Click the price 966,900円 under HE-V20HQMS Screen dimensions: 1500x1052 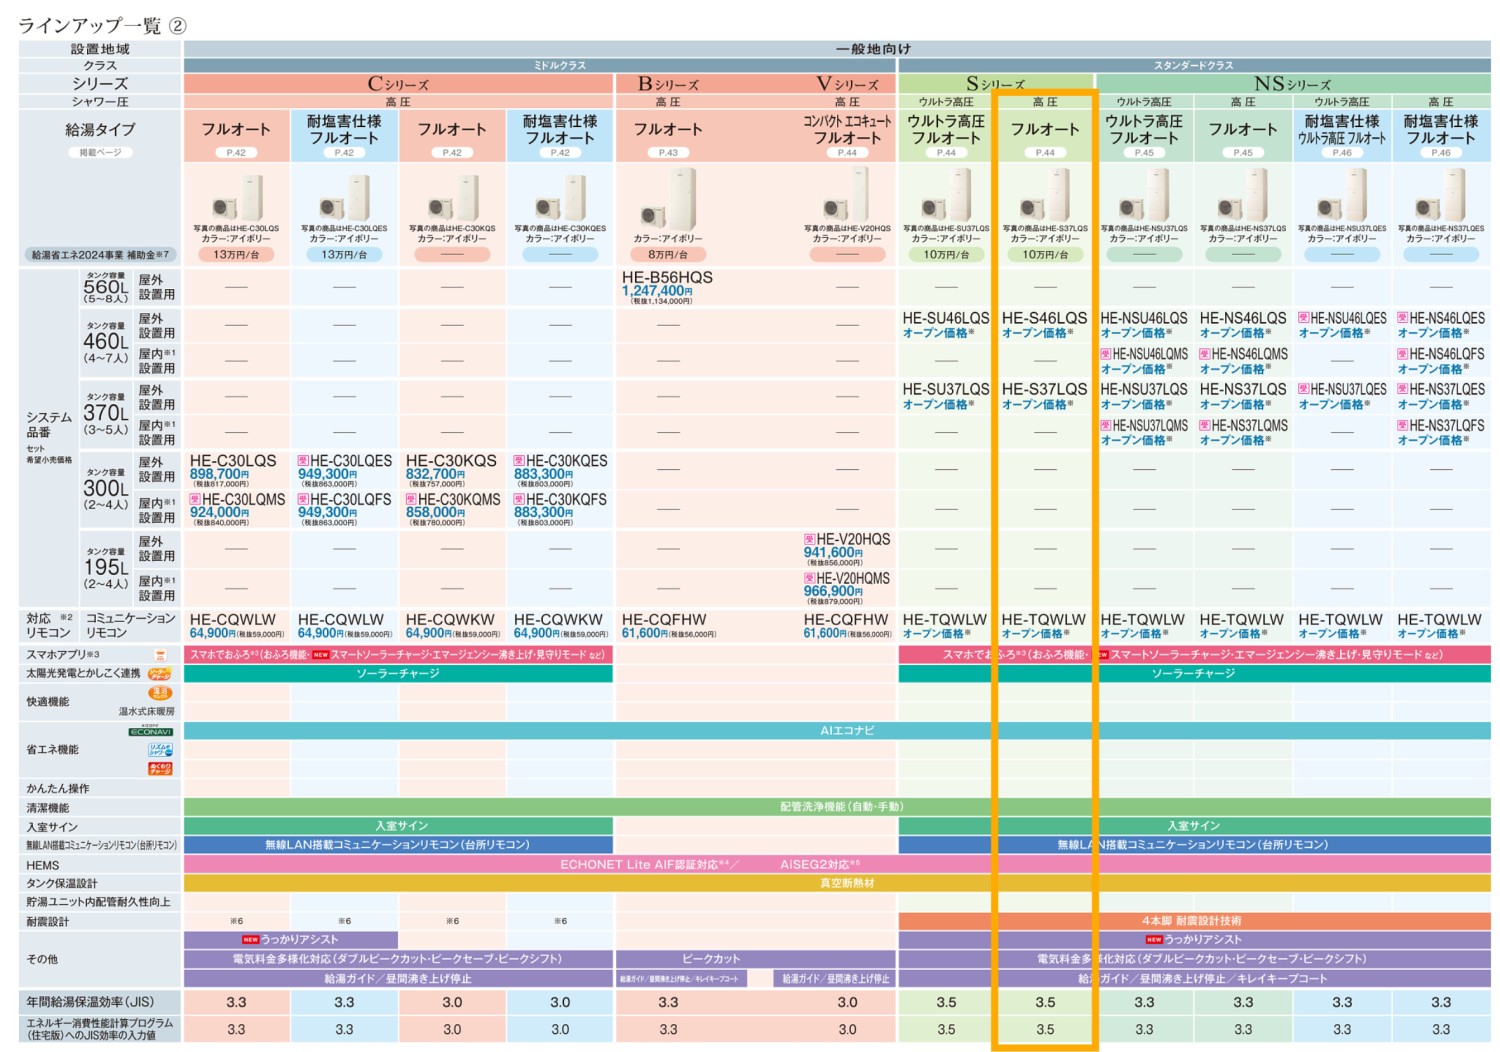(x=833, y=591)
